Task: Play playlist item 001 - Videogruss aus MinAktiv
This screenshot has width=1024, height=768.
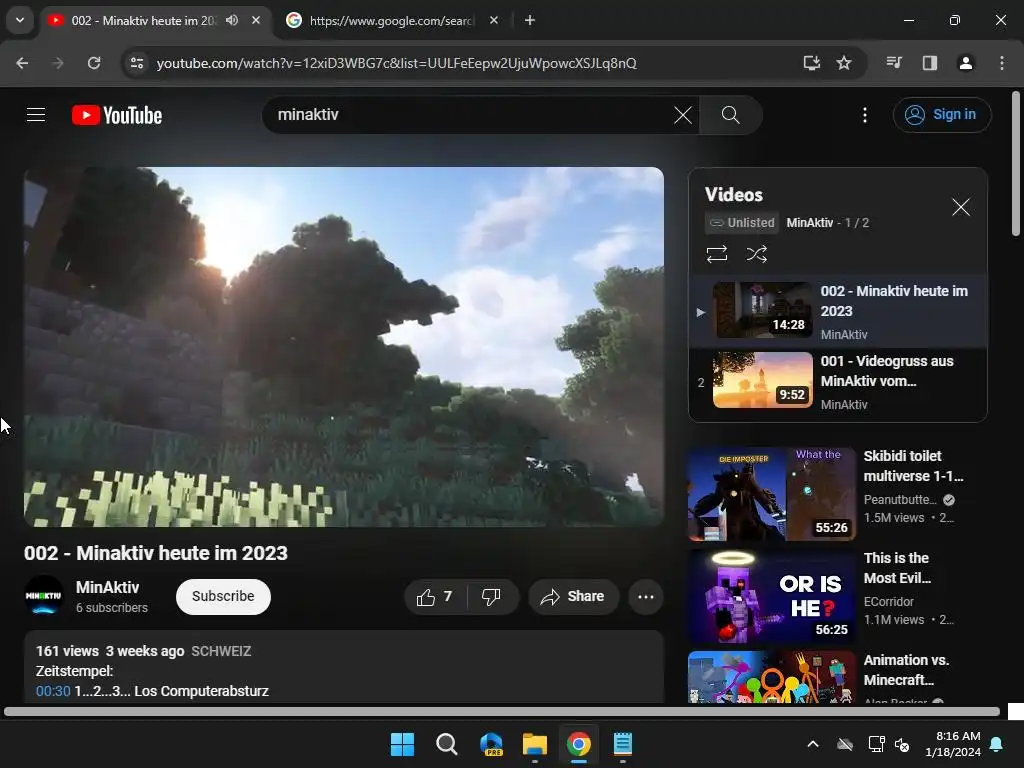Action: point(838,381)
